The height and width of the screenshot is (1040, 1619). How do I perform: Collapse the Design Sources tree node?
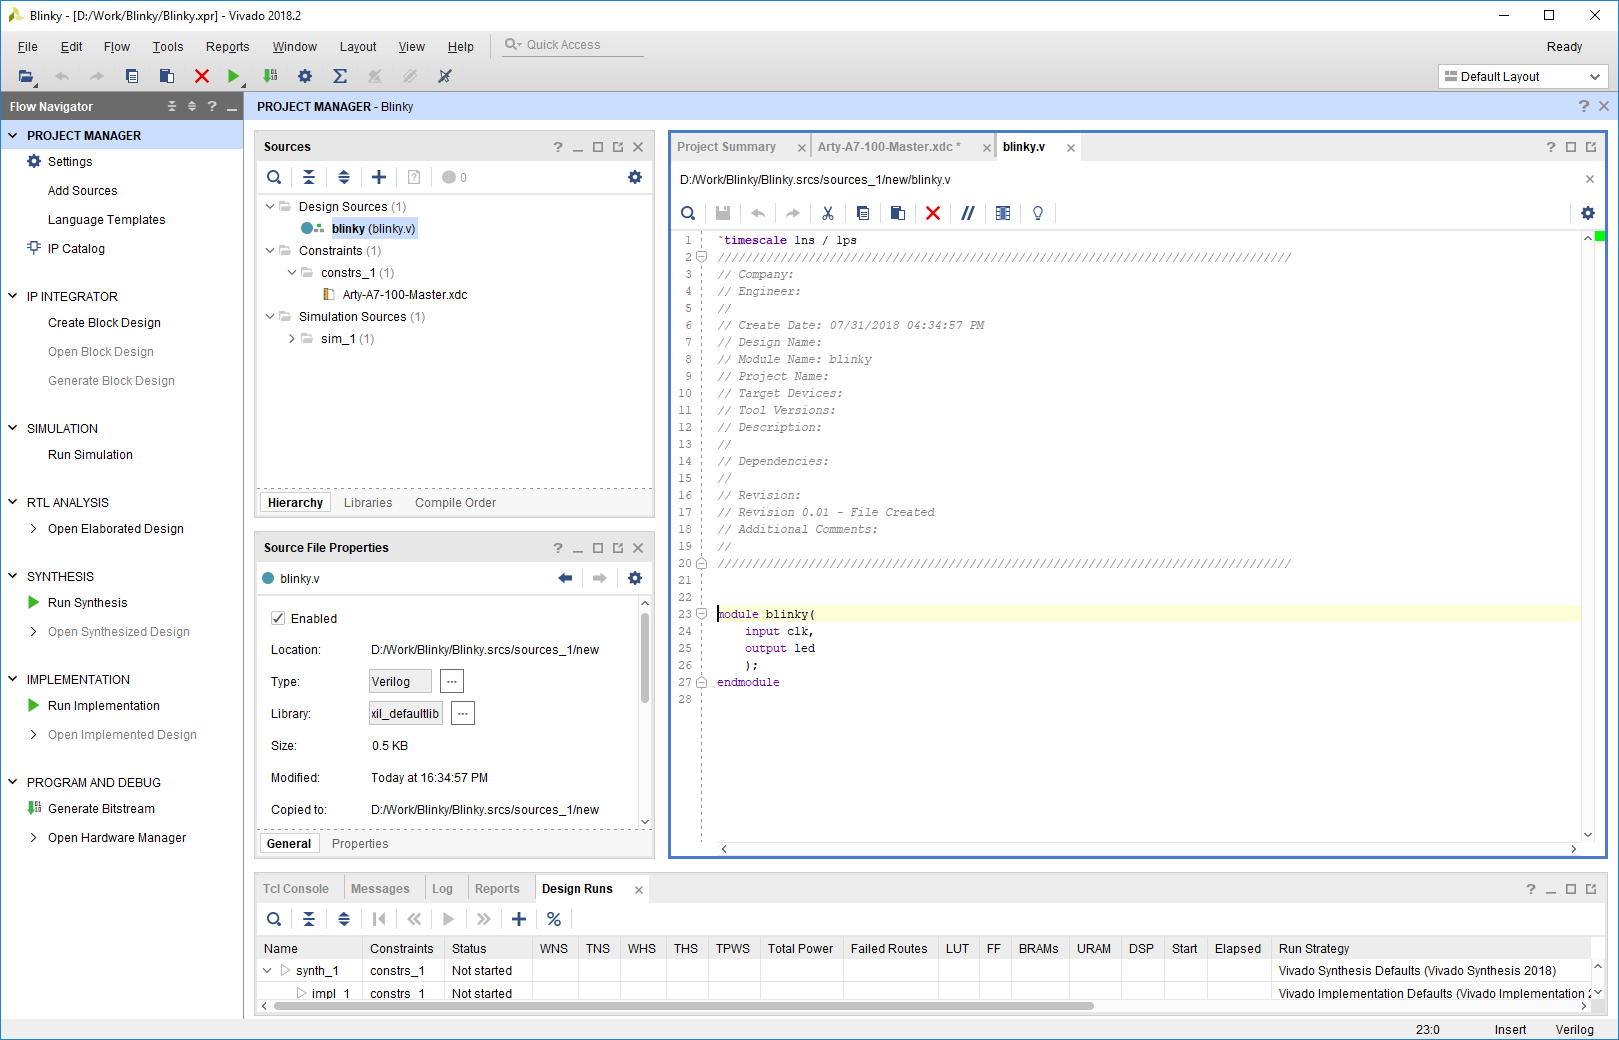270,207
